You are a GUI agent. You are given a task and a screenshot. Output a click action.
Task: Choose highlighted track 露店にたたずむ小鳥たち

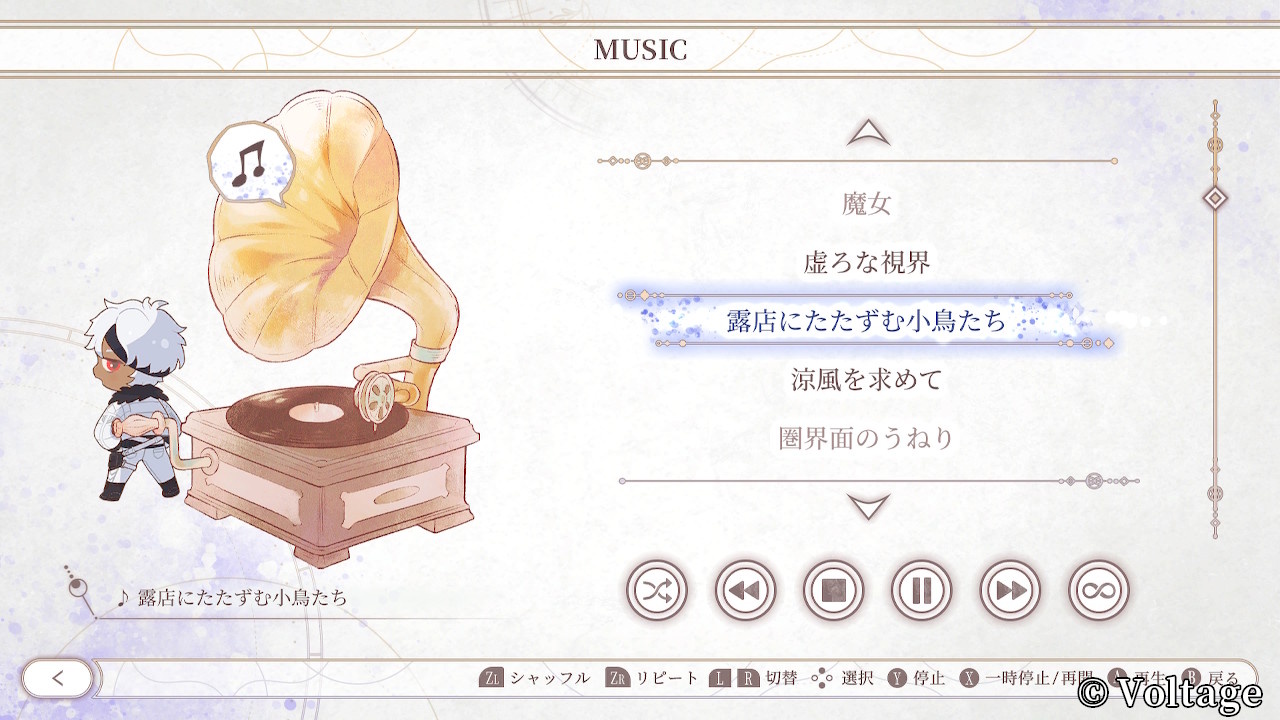pos(866,321)
